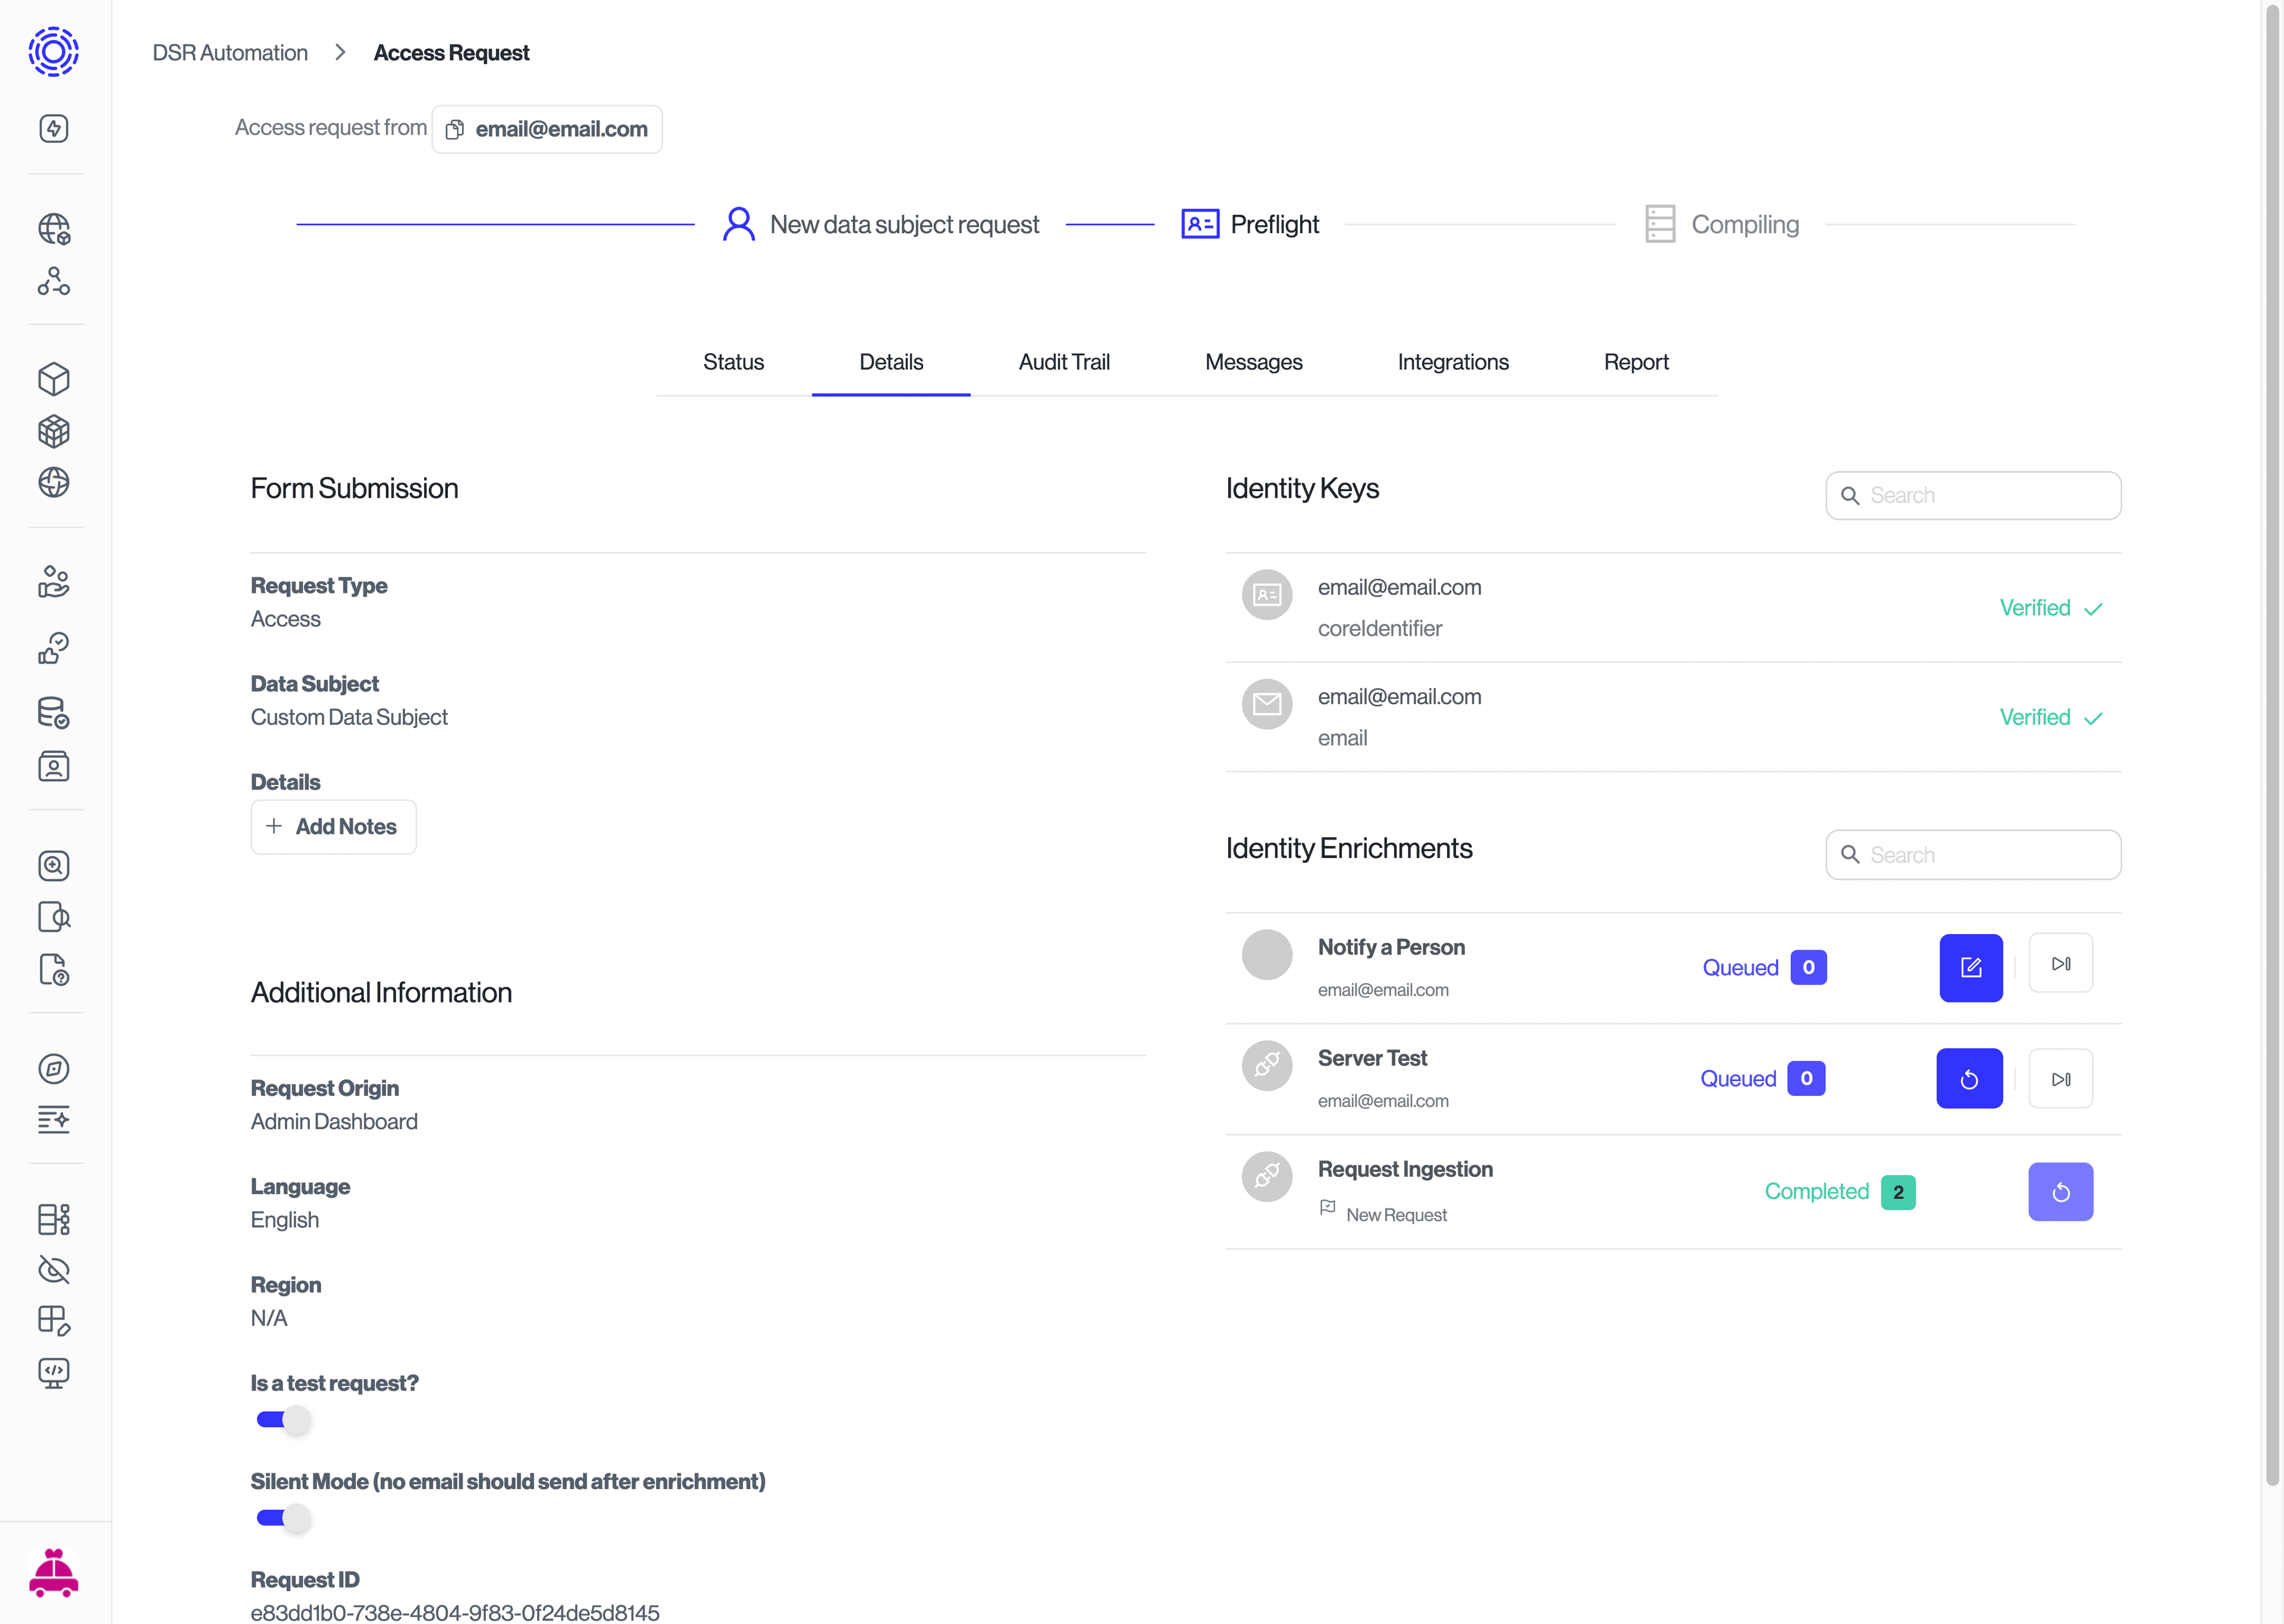The image size is (2284, 1624).
Task: Open the compass icon in sidebar
Action: pos(54,1068)
